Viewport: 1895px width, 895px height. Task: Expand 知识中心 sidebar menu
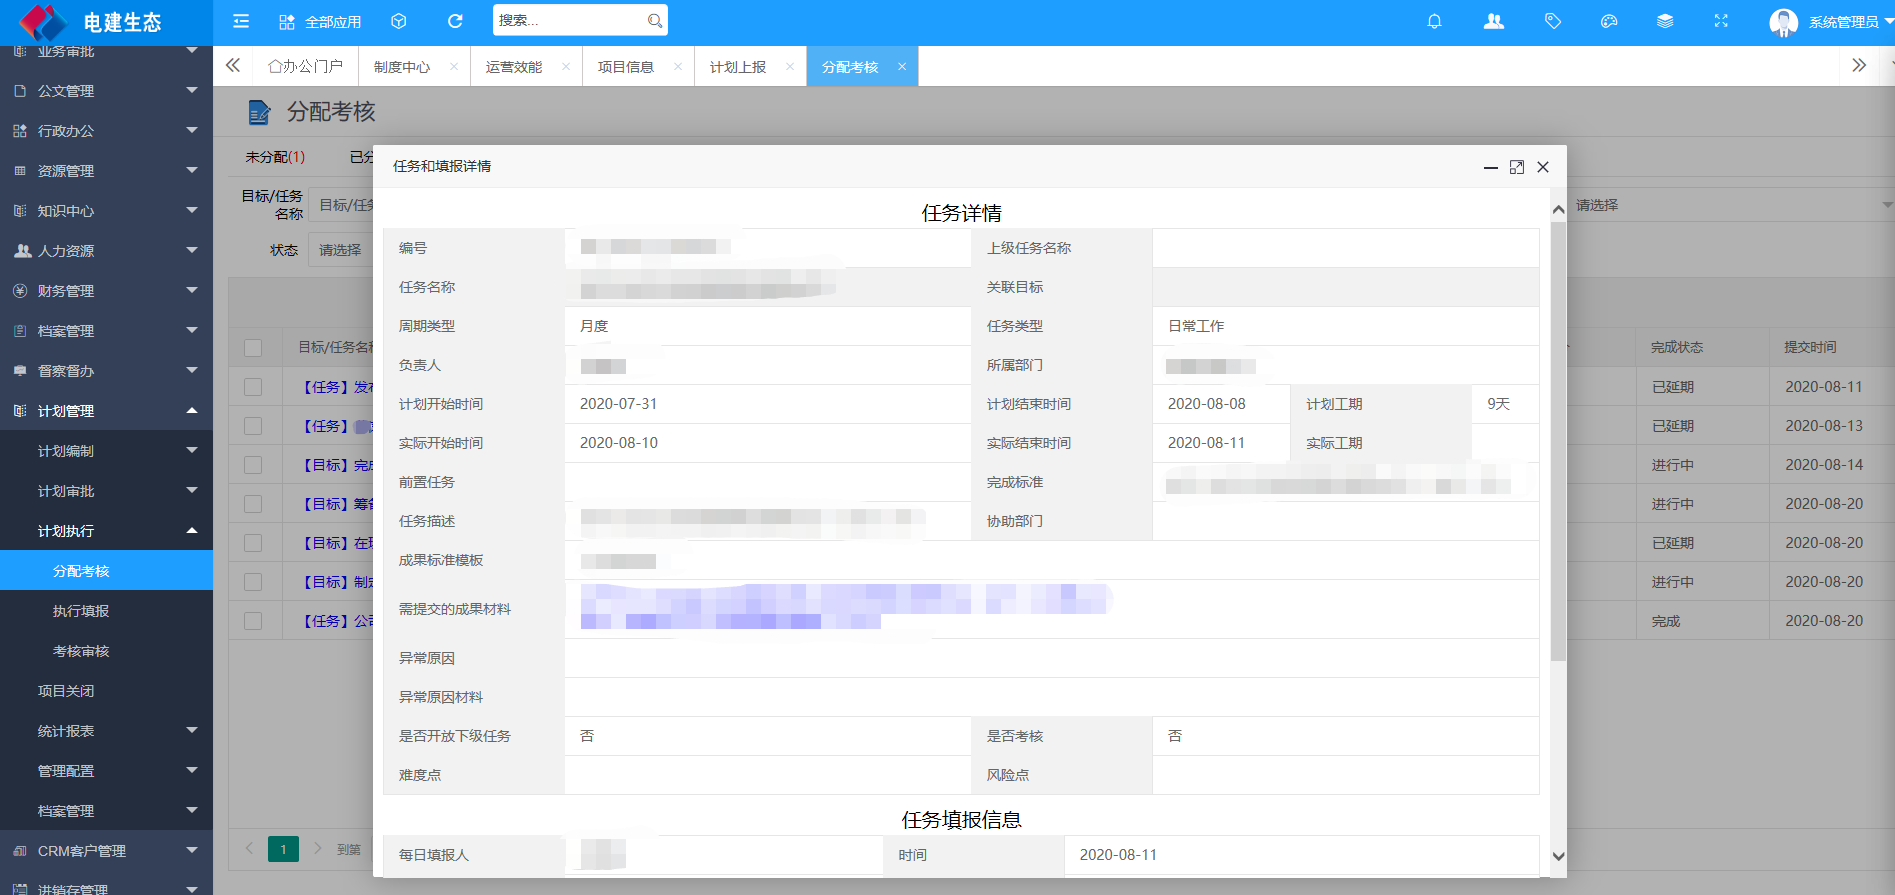click(106, 211)
